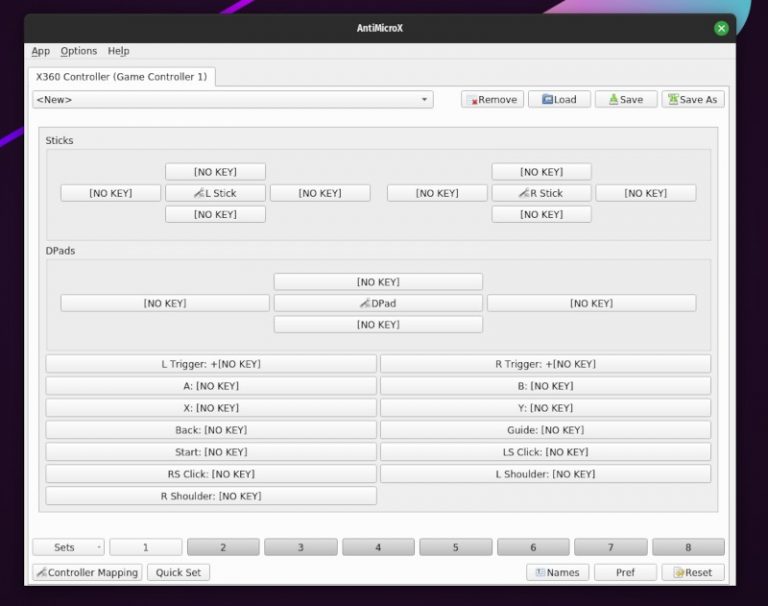
Task: Switch to set 5
Action: pos(456,547)
